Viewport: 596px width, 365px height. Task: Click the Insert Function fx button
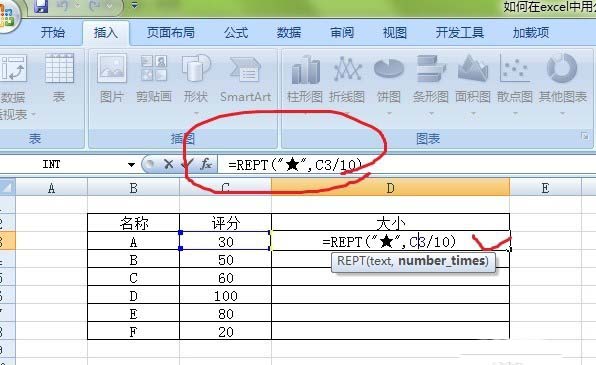[x=206, y=164]
